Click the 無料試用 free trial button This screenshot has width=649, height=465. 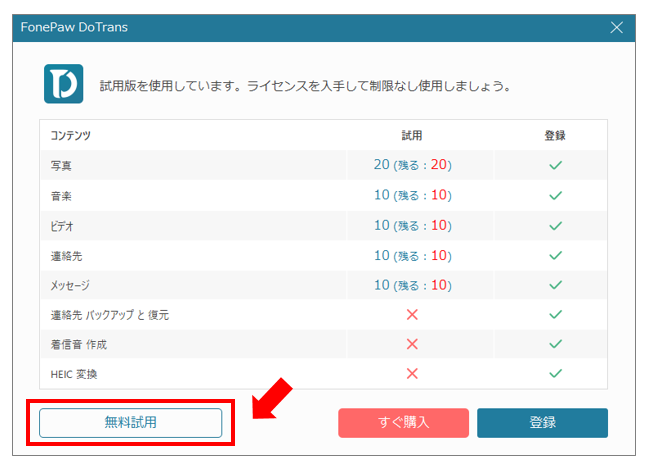point(130,423)
